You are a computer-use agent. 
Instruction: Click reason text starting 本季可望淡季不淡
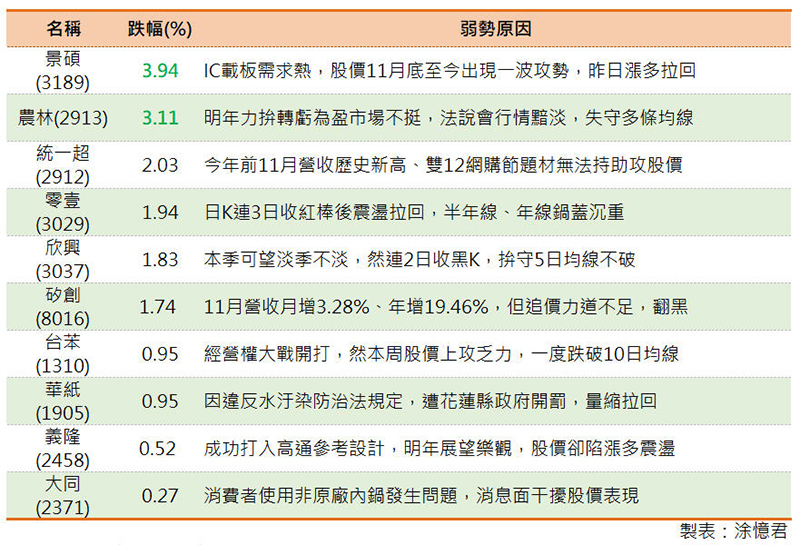(x=419, y=259)
